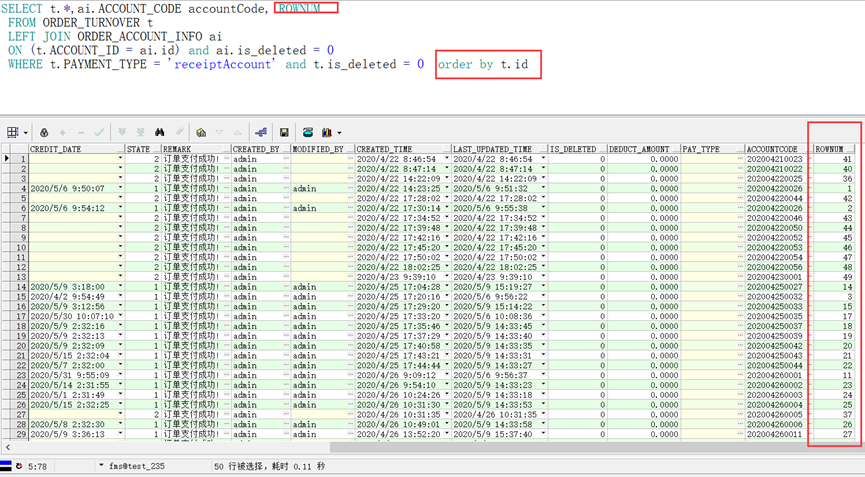Click ROWNUM value 49 cell

pos(834,277)
